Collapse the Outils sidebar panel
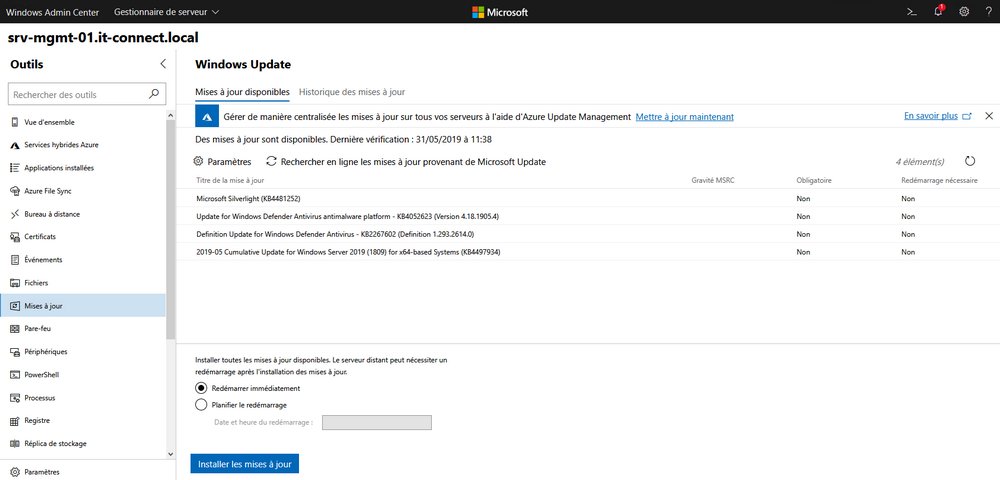This screenshot has height=480, width=1000. [x=163, y=64]
